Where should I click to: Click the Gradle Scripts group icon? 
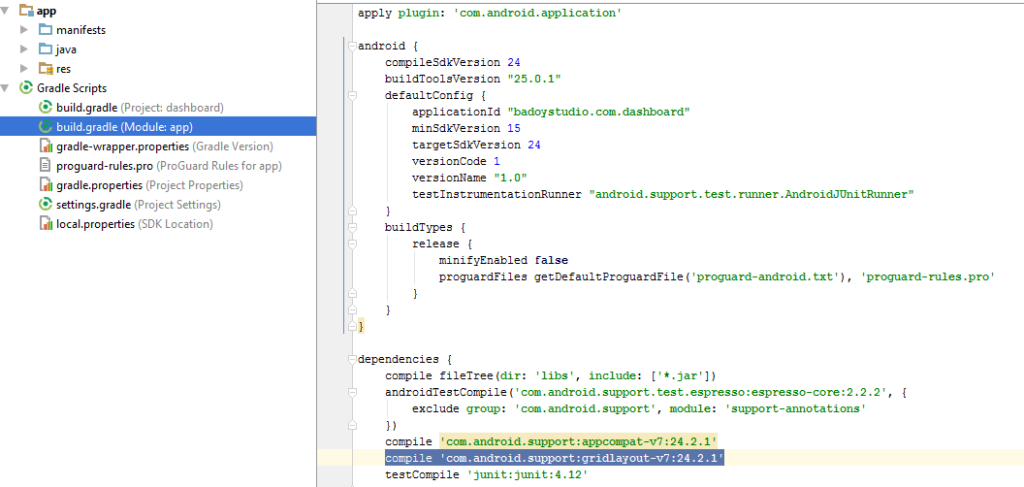pyautogui.click(x=26, y=88)
